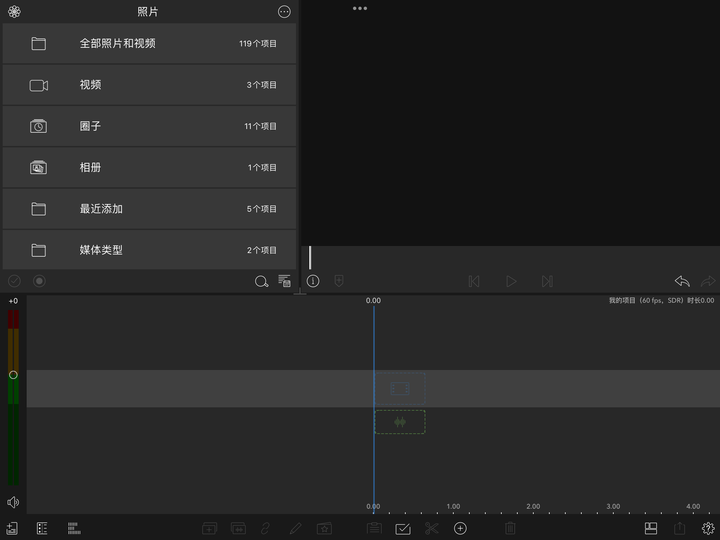Image resolution: width=720 pixels, height=540 pixels.
Task: Open settings and help gear icon
Action: (x=708, y=529)
